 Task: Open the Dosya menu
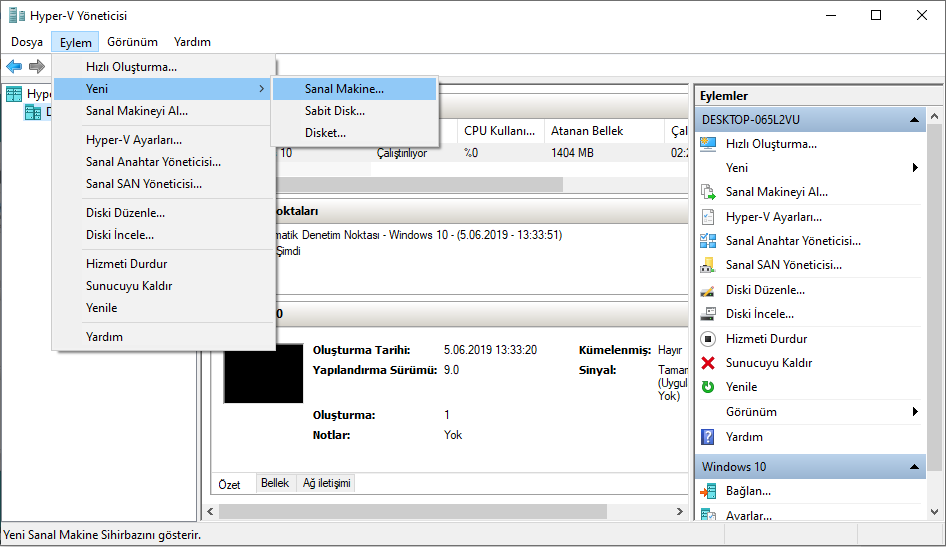click(27, 42)
